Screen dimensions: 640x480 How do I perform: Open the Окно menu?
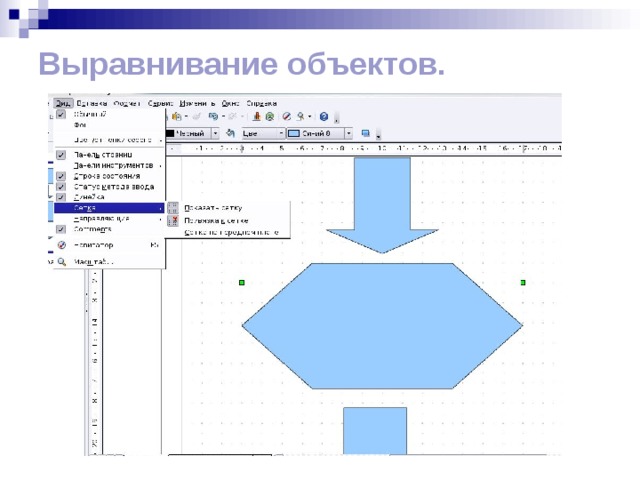click(231, 103)
